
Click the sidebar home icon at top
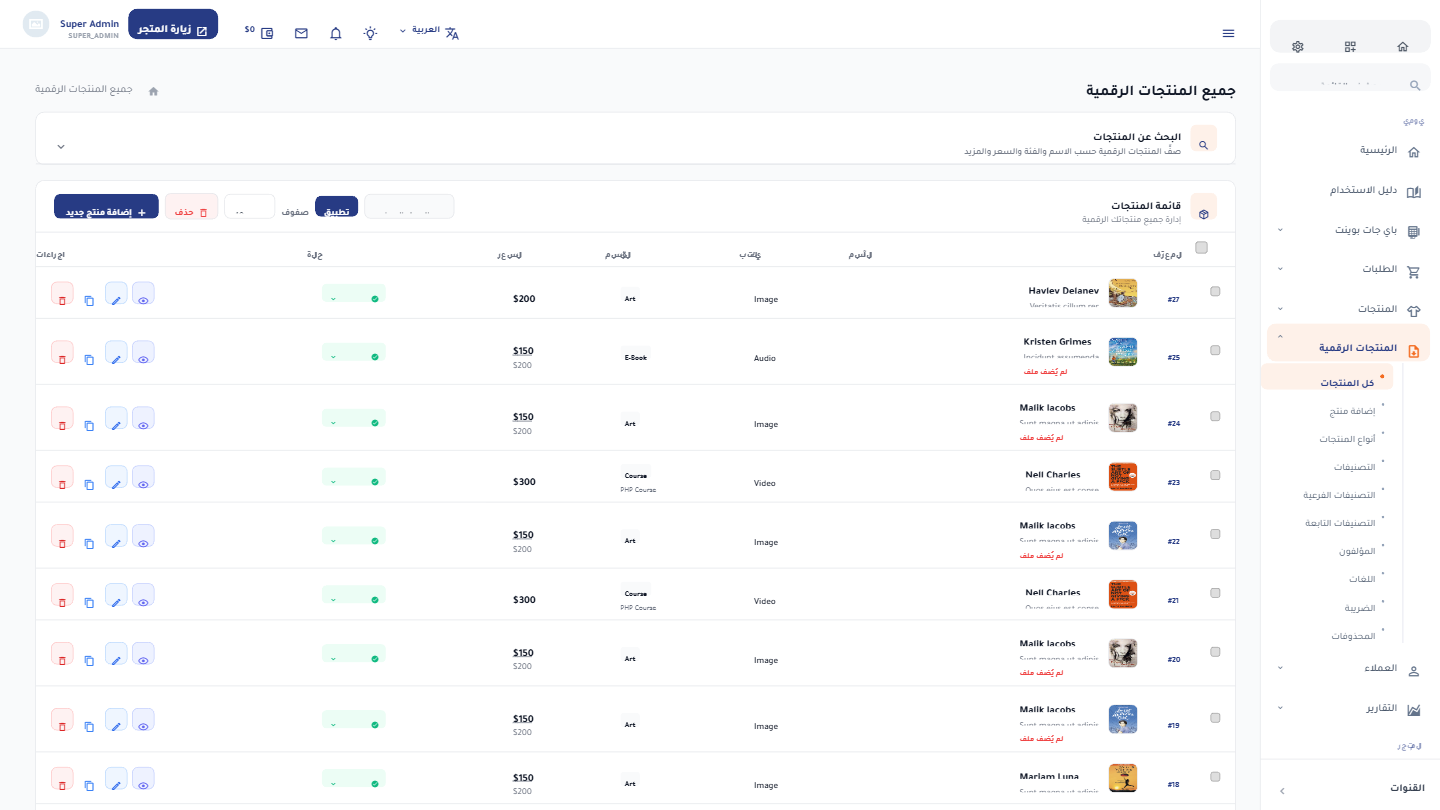coord(1403,47)
